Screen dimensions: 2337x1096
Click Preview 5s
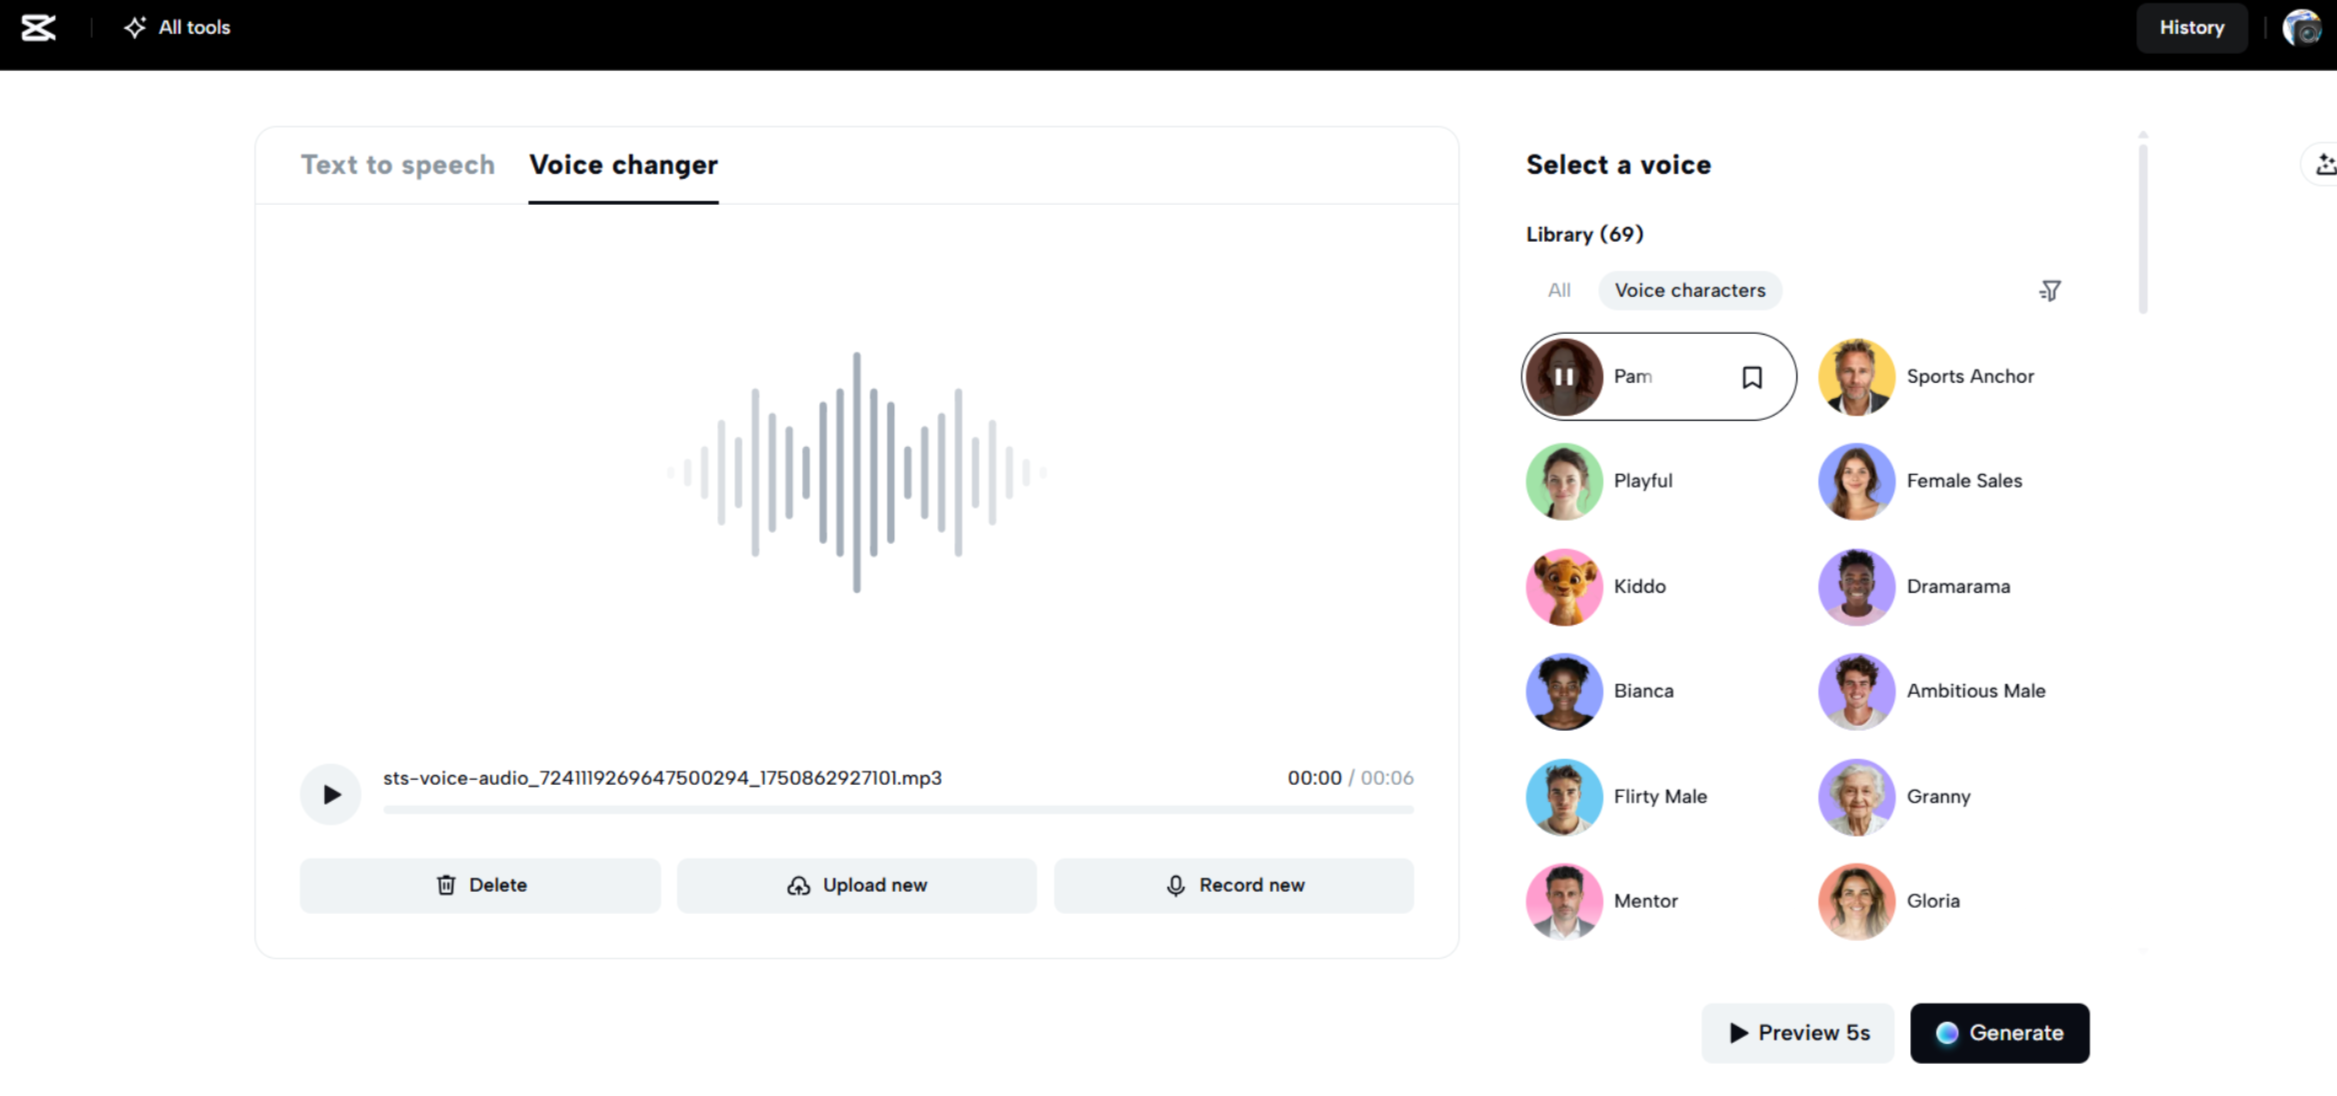click(1797, 1033)
